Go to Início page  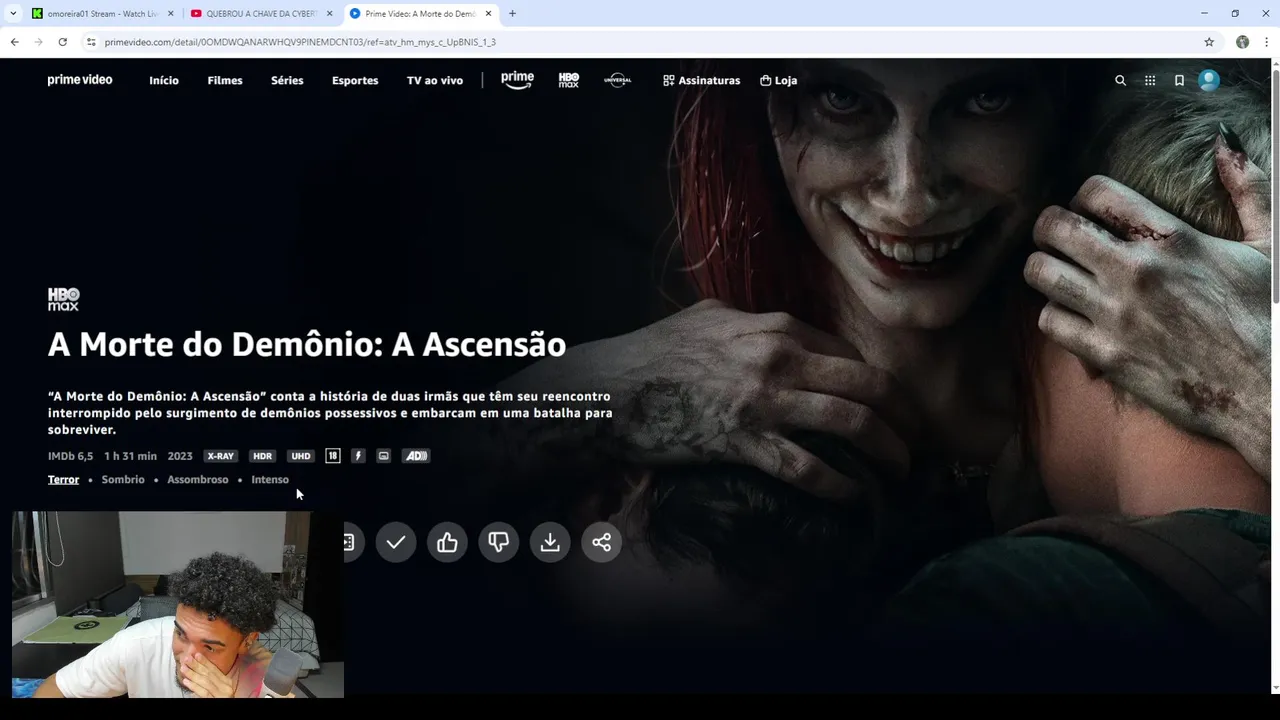tap(164, 80)
